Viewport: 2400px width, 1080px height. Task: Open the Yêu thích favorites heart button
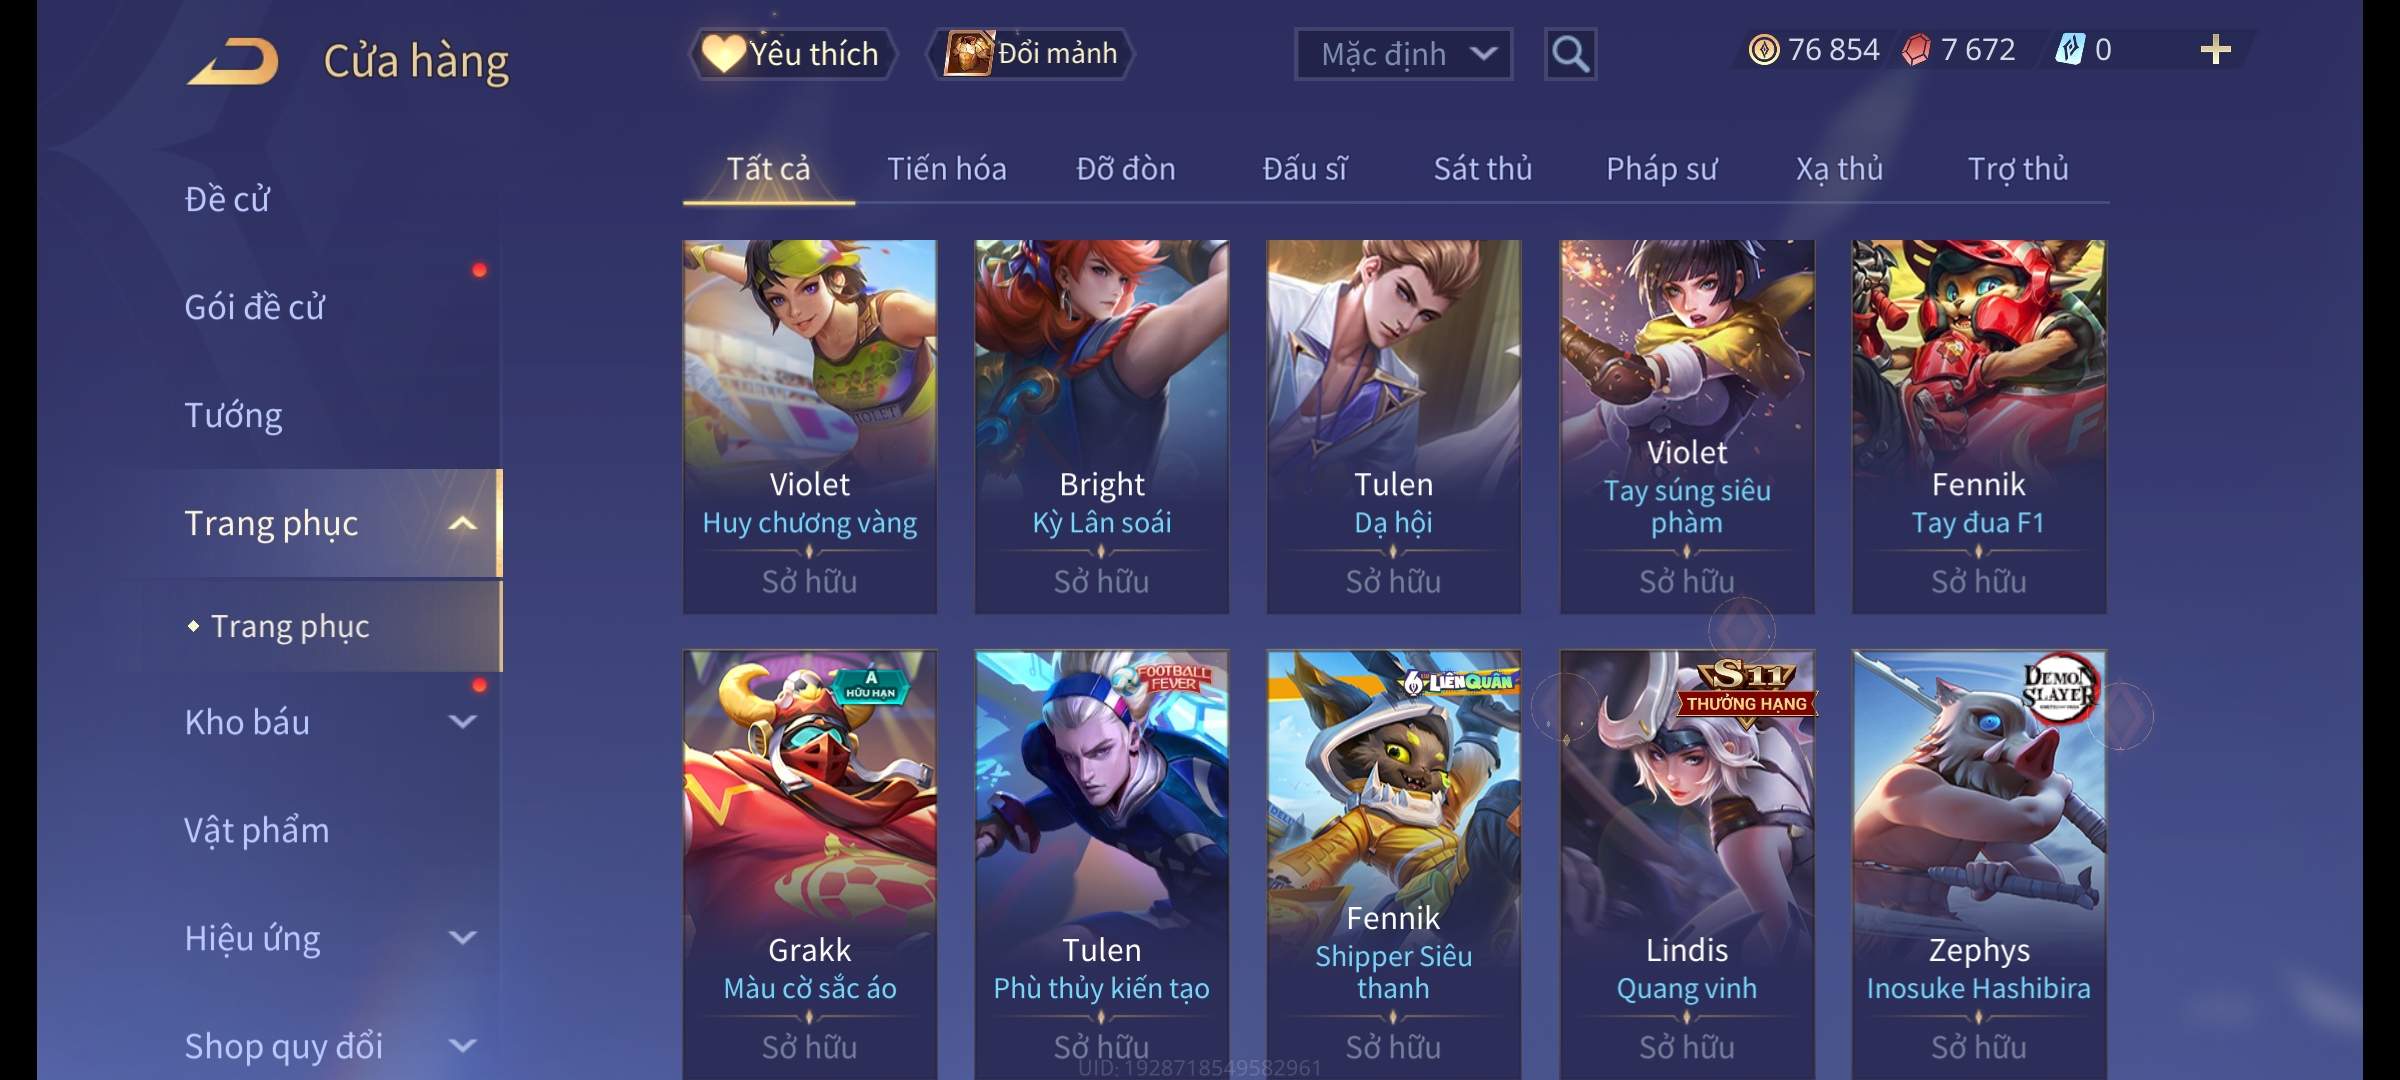point(792,54)
